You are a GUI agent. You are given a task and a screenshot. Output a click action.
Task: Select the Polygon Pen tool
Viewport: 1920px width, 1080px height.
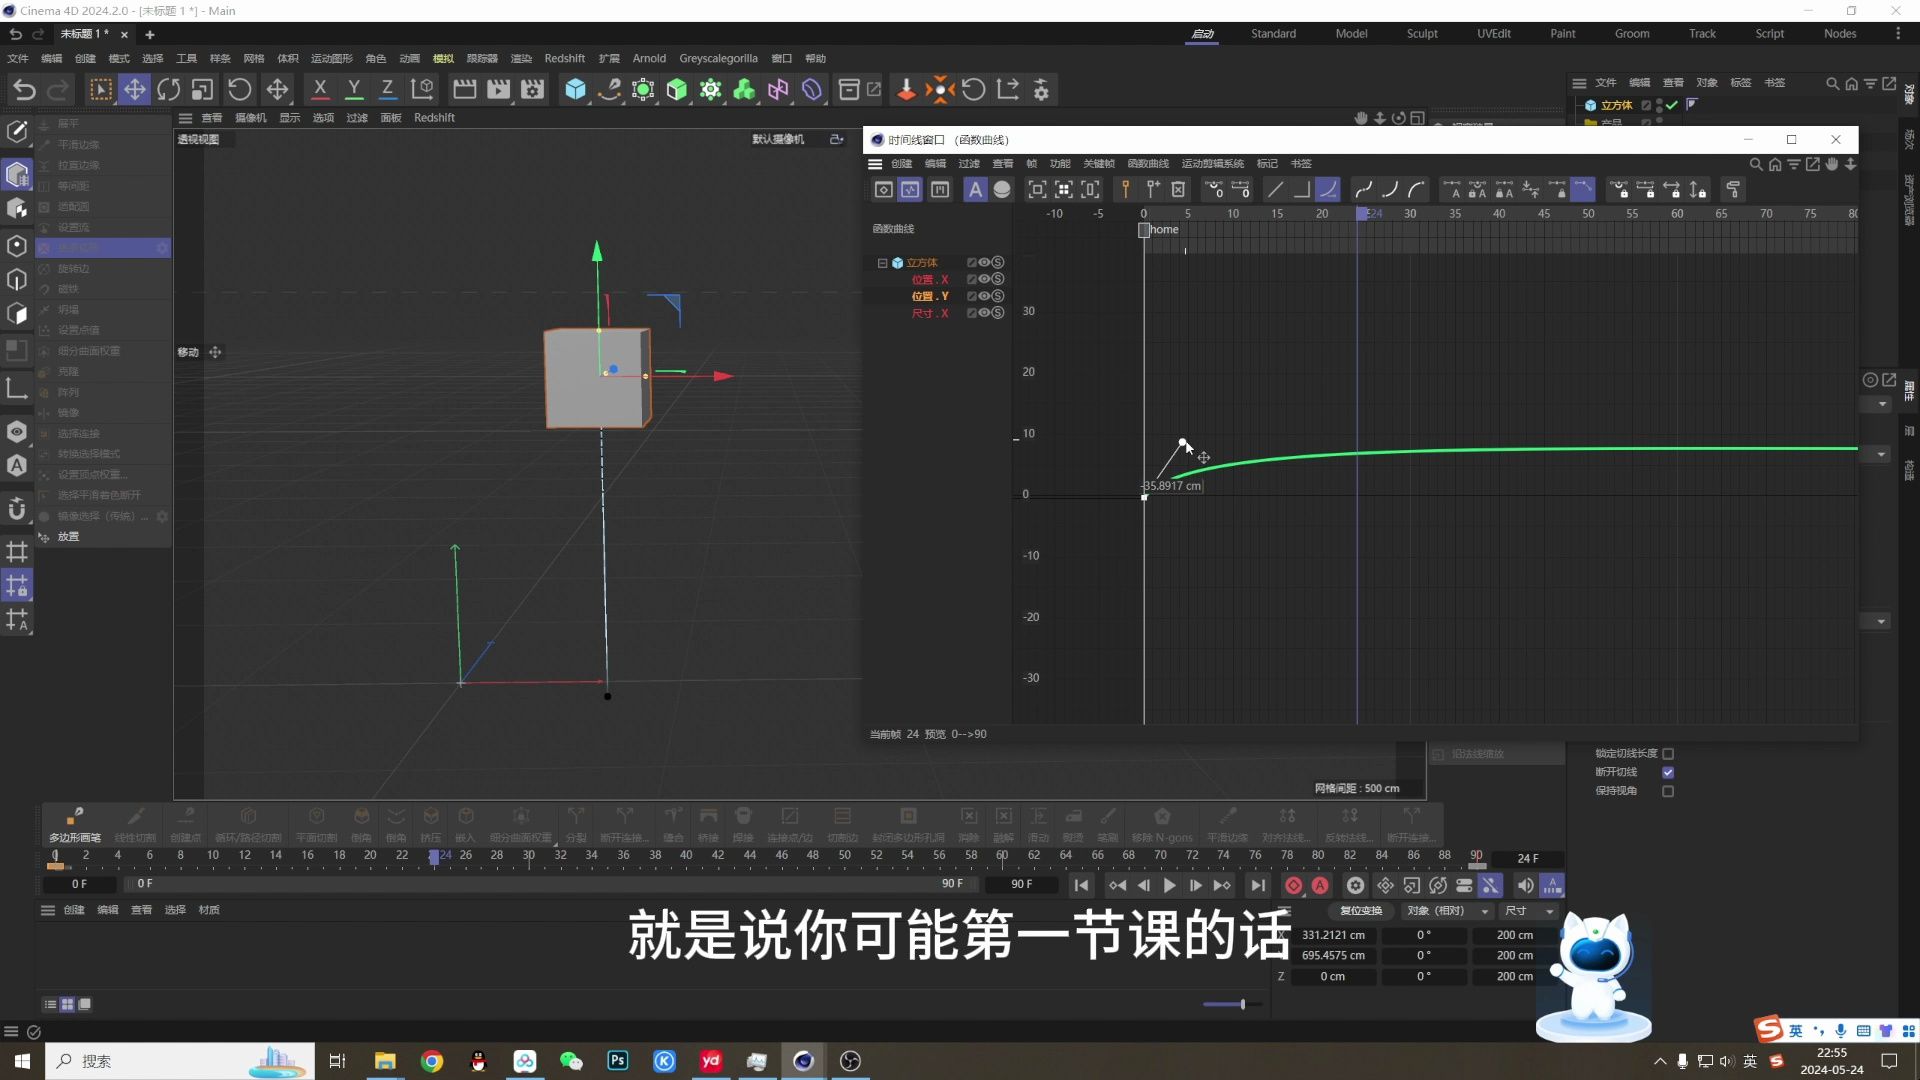pos(73,817)
